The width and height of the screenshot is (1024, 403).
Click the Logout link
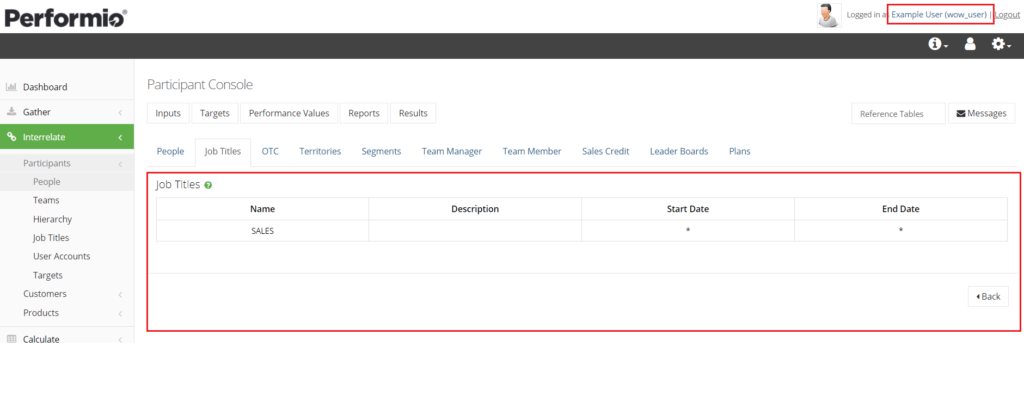(1008, 14)
